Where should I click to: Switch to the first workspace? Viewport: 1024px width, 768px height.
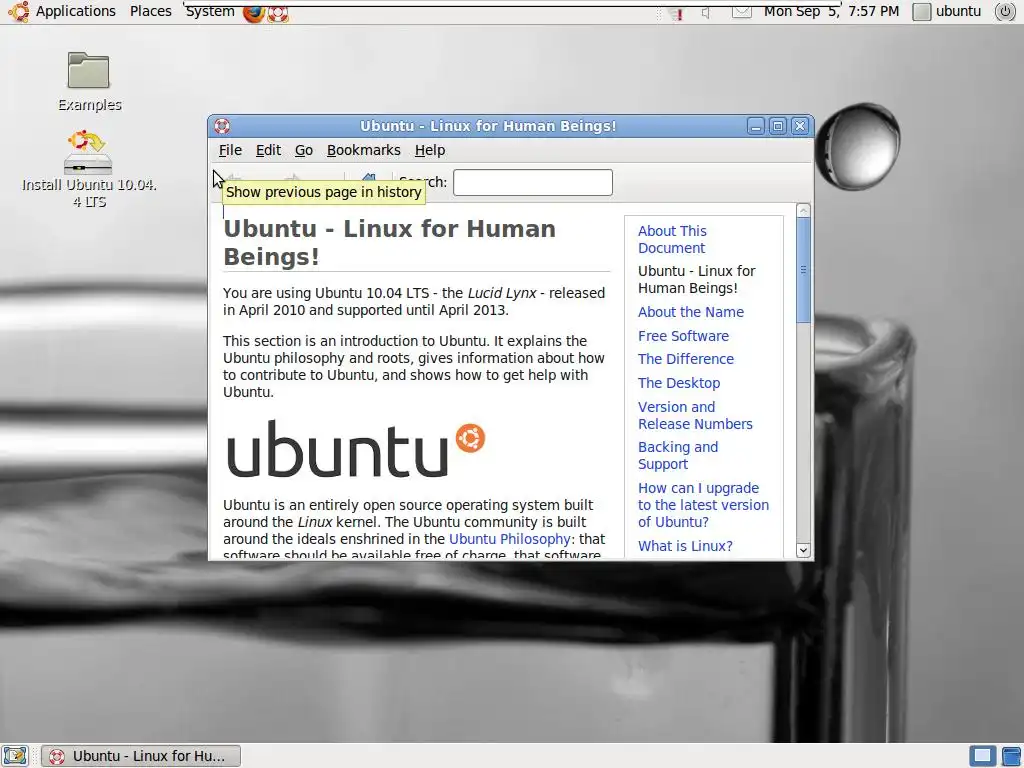coord(982,756)
